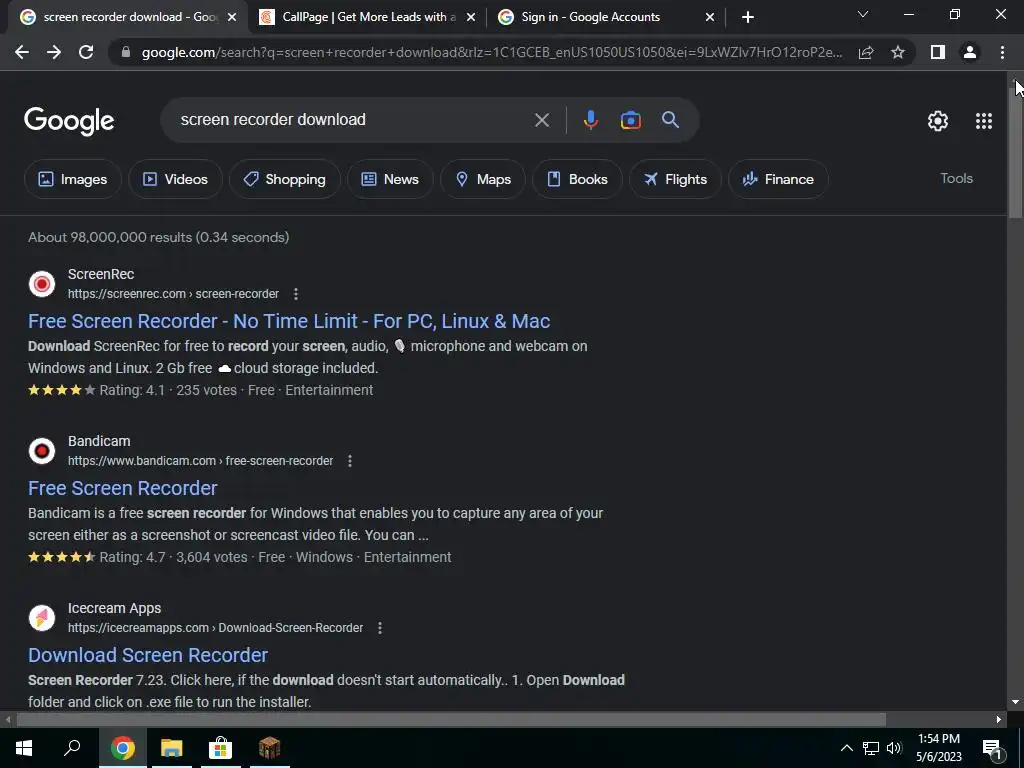Switch to Finance results

(x=778, y=179)
